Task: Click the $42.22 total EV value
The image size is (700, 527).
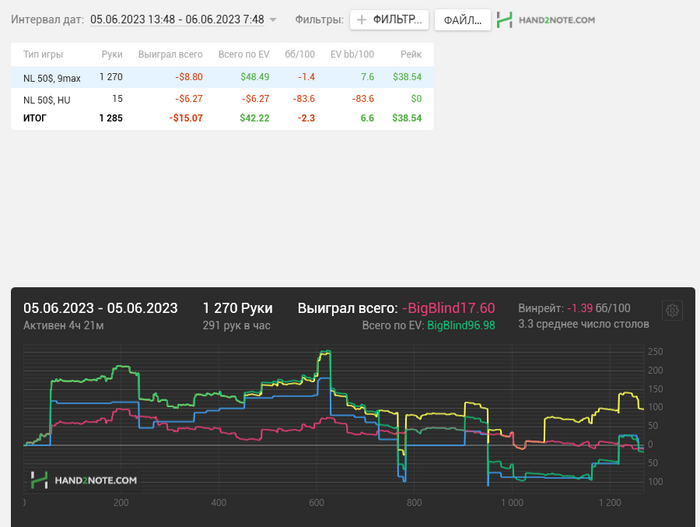Action: coord(254,118)
